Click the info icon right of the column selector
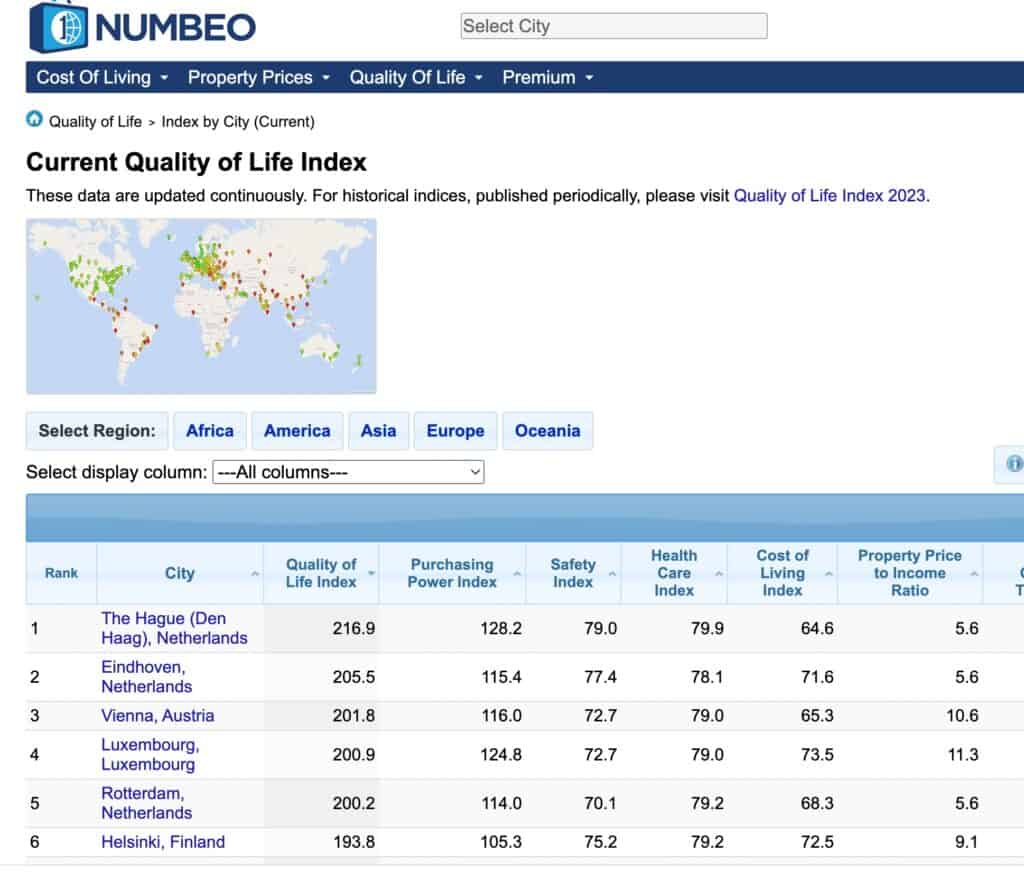Image resolution: width=1024 pixels, height=872 pixels. [x=1013, y=464]
